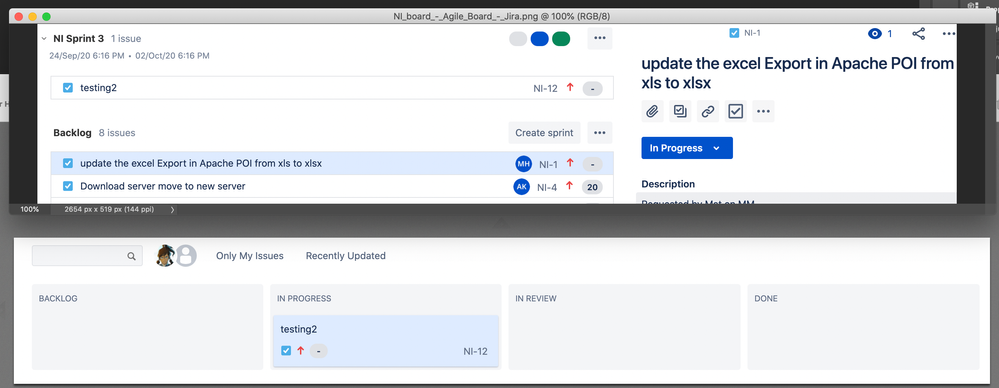
Task: Toggle the watch eye icon in issue detail
Action: tap(875, 34)
